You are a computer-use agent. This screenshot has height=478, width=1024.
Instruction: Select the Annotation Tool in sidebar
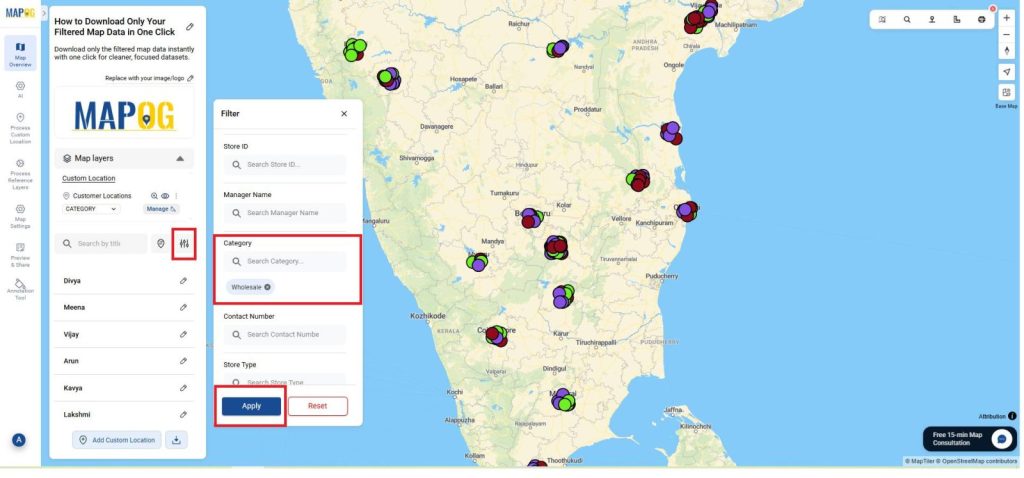(20, 290)
